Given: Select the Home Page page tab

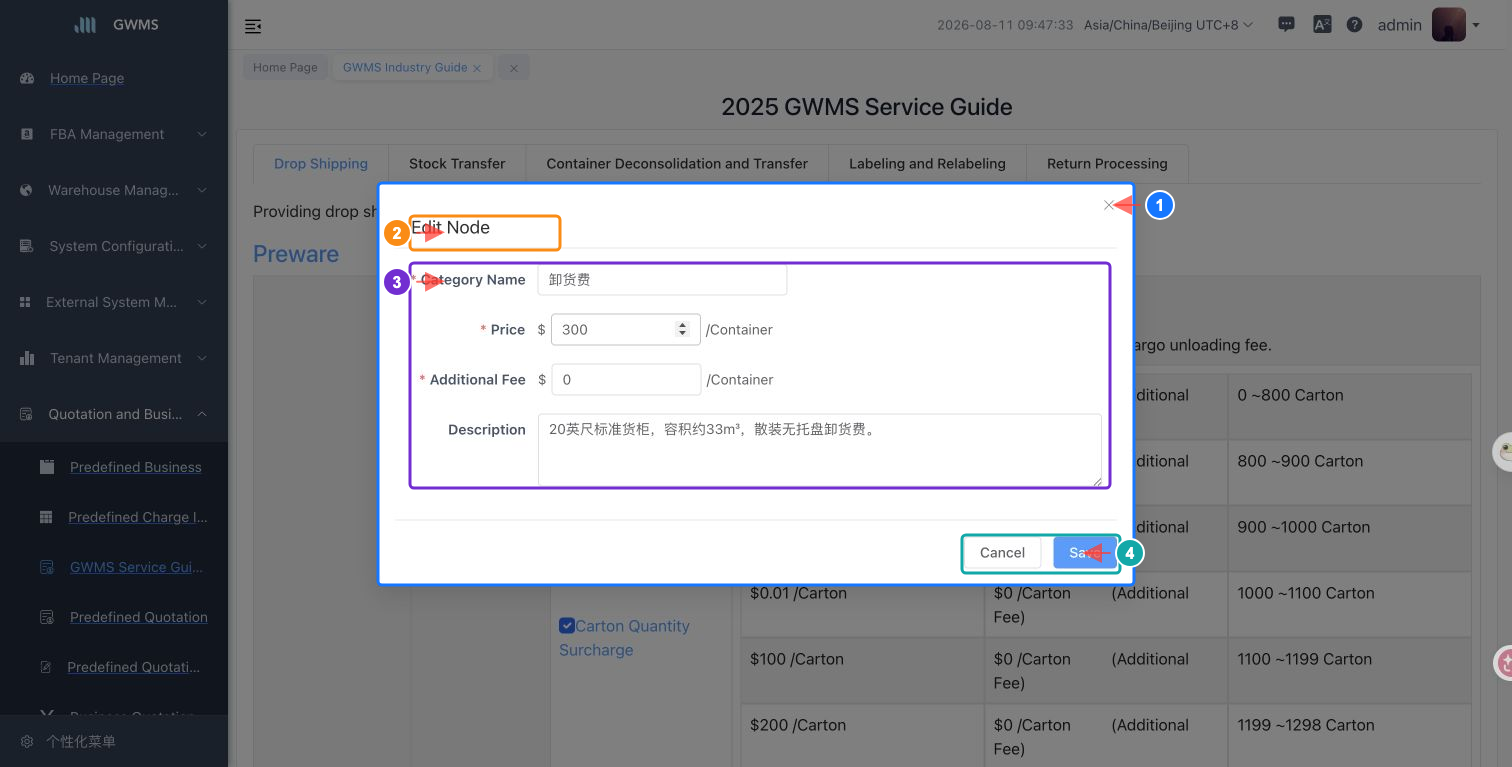Looking at the screenshot, I should 285,68.
